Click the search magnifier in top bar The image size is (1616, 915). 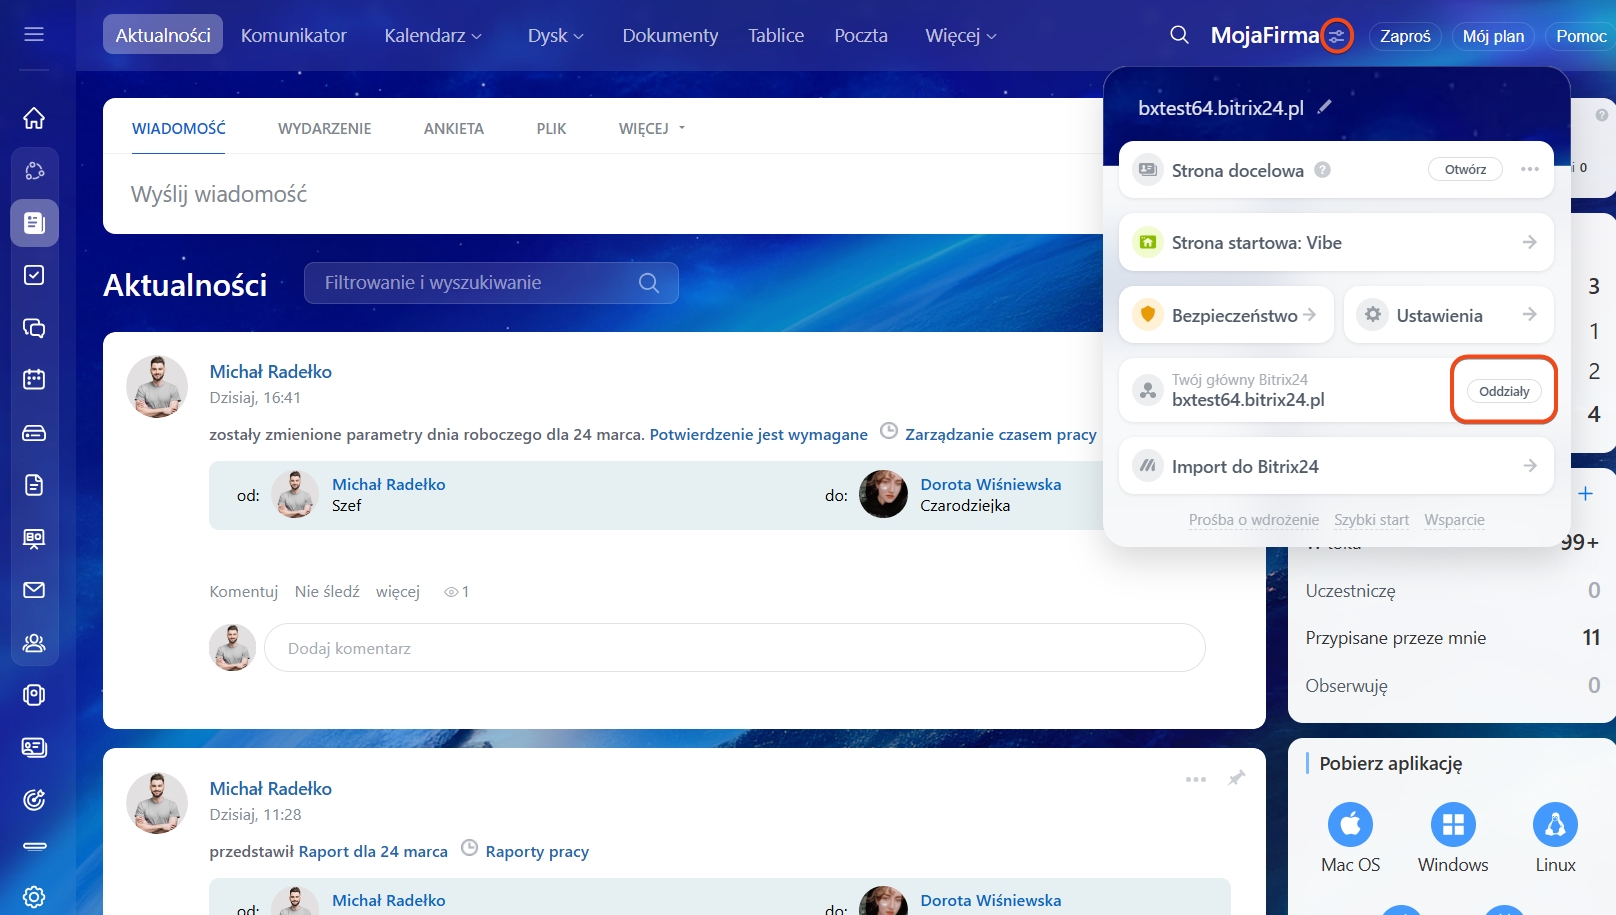click(1179, 36)
